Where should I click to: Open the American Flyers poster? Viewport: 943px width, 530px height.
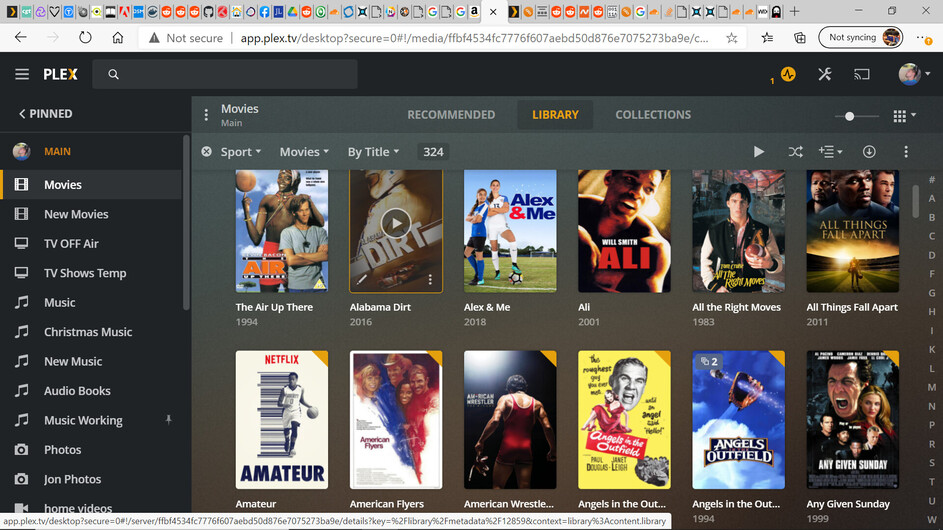click(x=396, y=420)
